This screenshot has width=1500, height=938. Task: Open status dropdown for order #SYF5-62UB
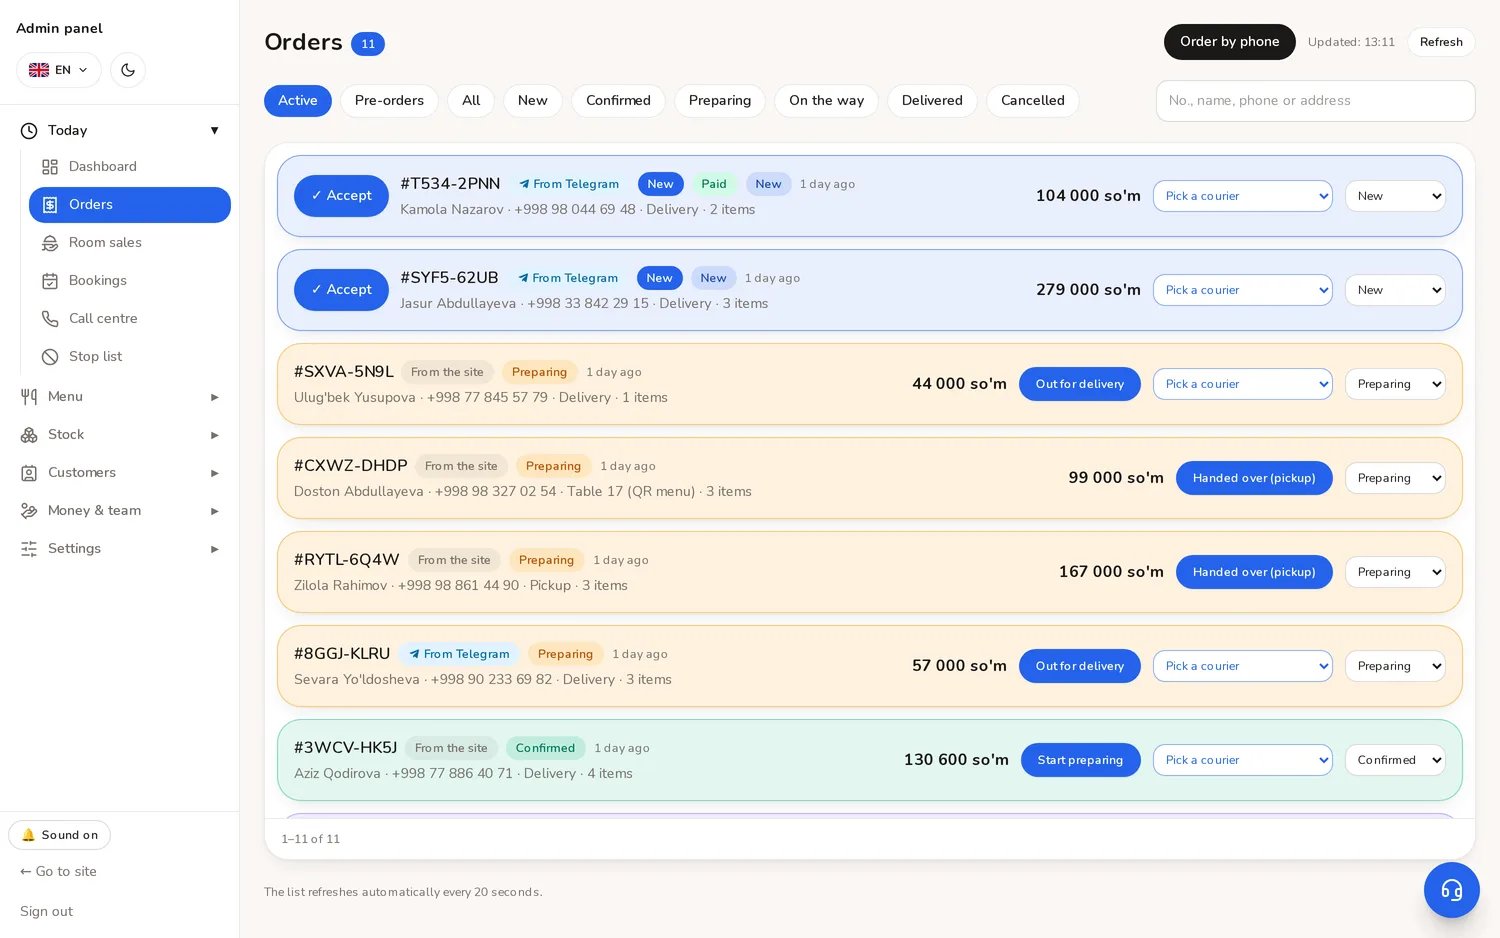click(x=1395, y=290)
